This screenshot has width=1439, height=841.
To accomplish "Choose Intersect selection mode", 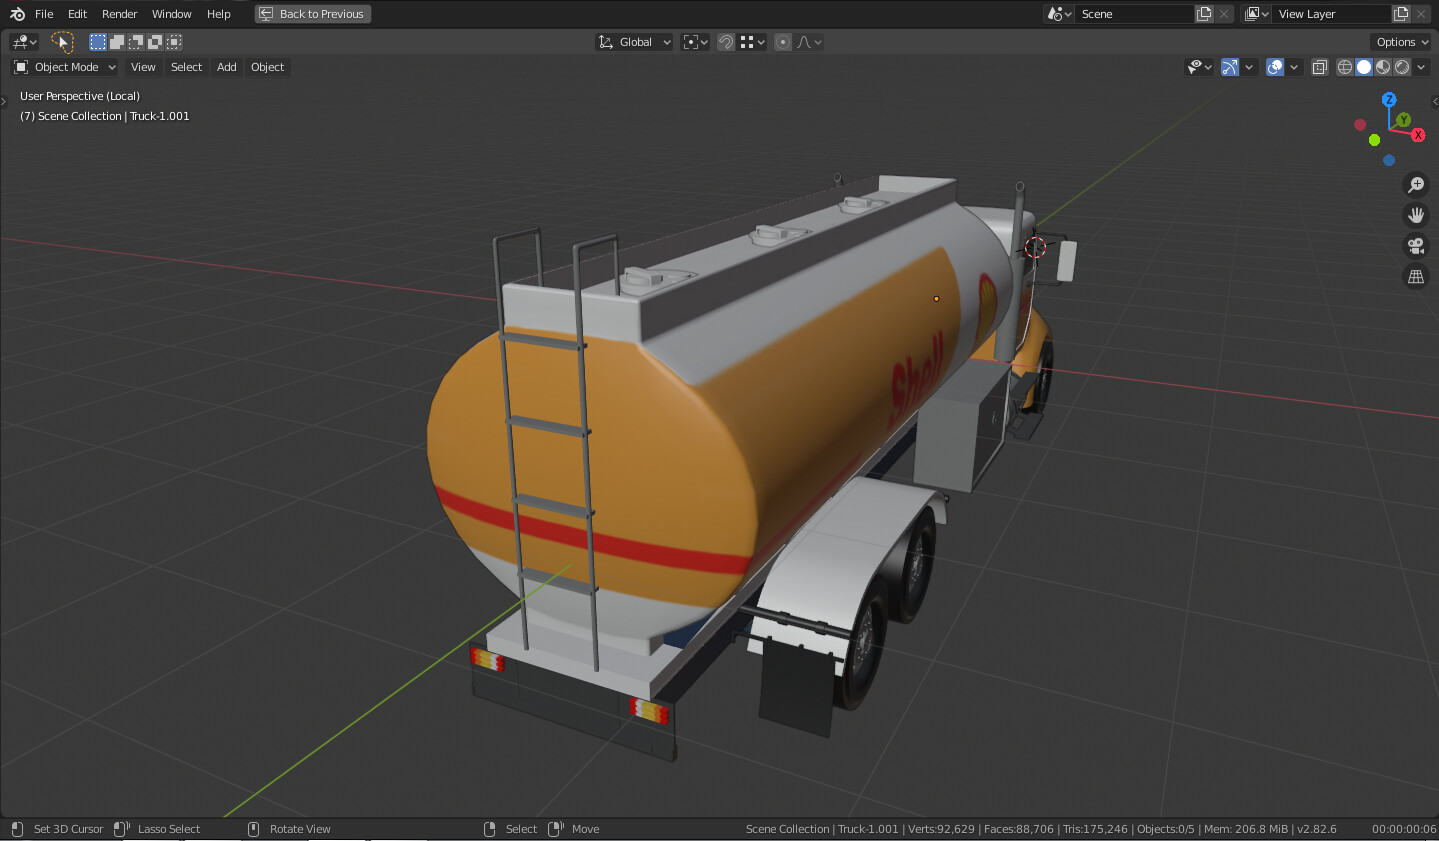I will coord(174,42).
